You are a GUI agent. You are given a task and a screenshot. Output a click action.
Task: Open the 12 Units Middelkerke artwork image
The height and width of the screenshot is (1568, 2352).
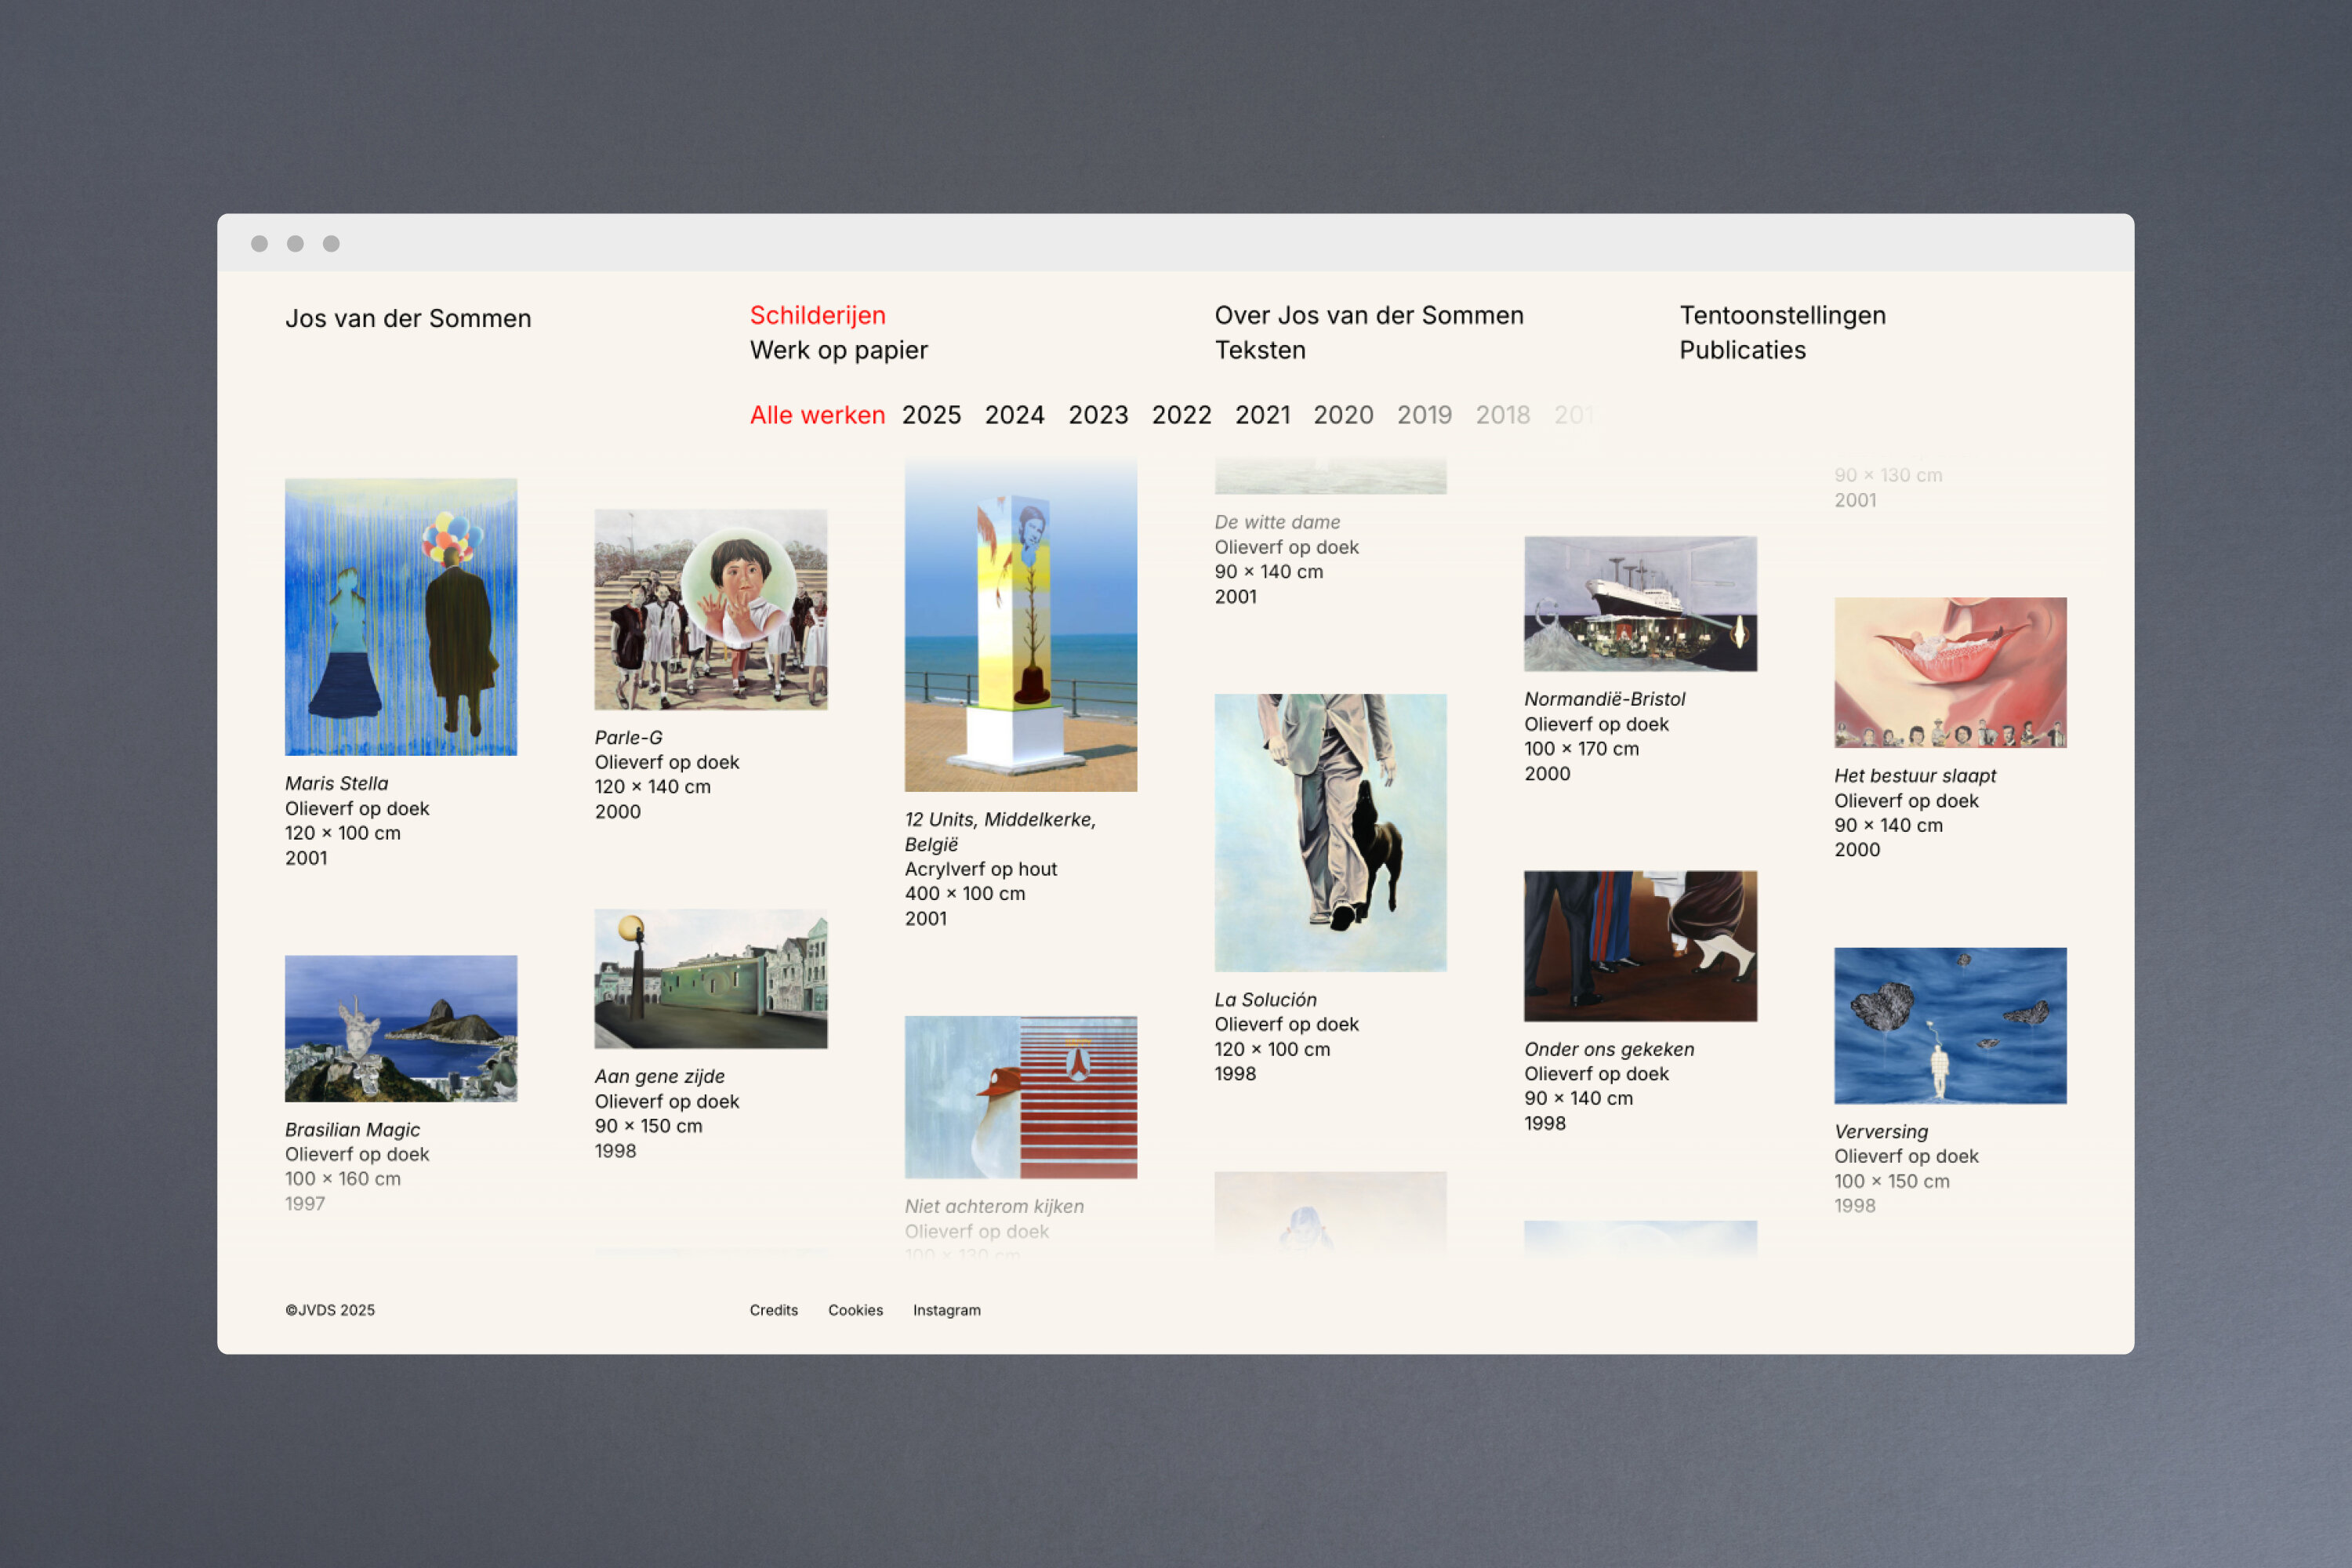pyautogui.click(x=1020, y=625)
